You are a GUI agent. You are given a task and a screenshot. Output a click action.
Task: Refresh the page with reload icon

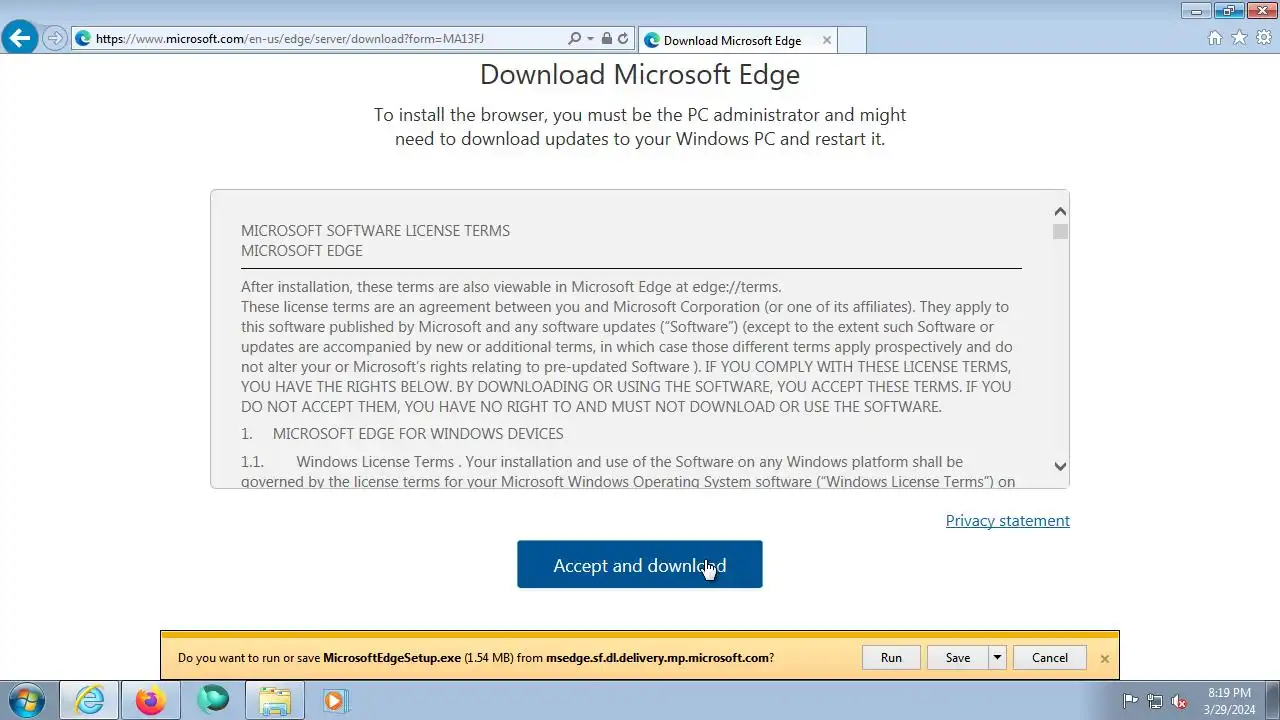coord(623,39)
